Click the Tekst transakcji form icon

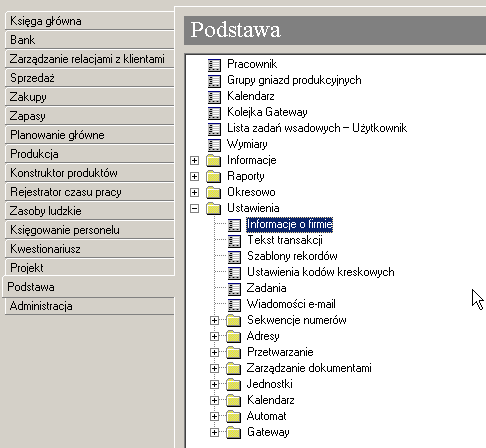pos(234,241)
